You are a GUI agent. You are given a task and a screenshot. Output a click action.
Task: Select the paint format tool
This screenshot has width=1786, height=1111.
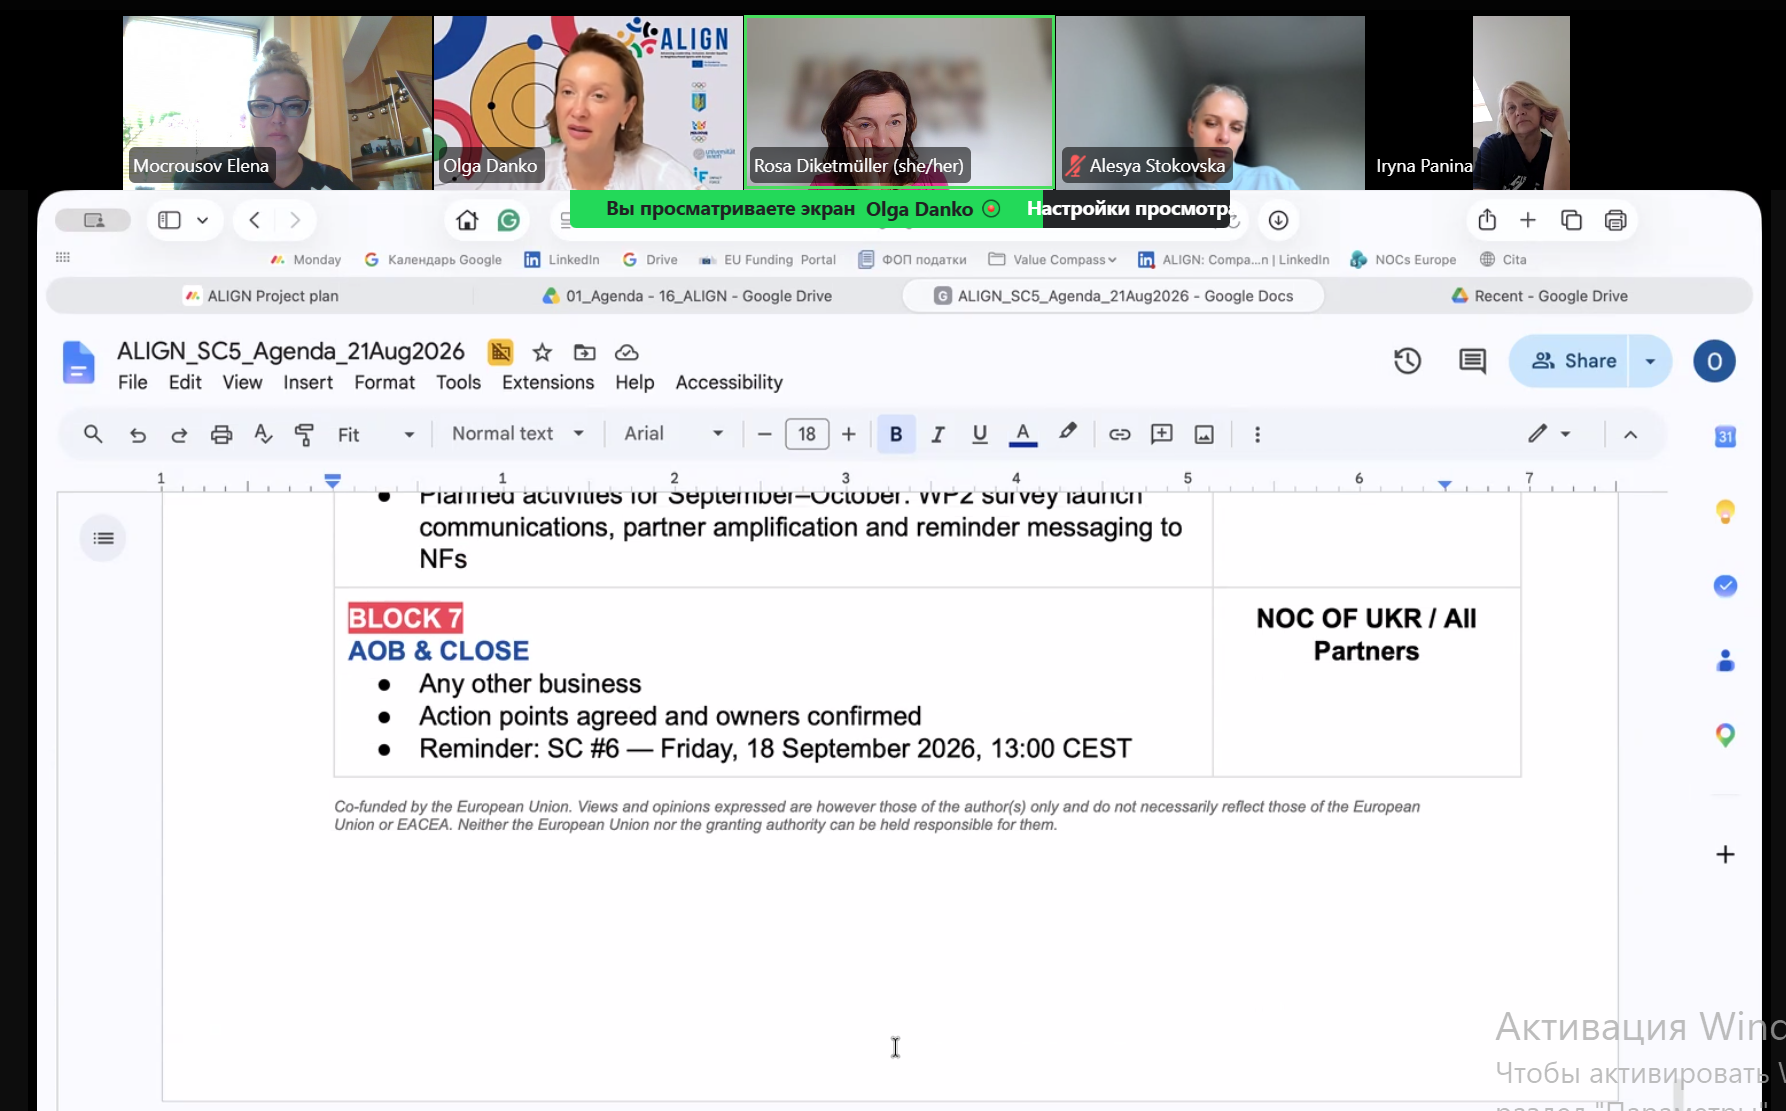304,434
